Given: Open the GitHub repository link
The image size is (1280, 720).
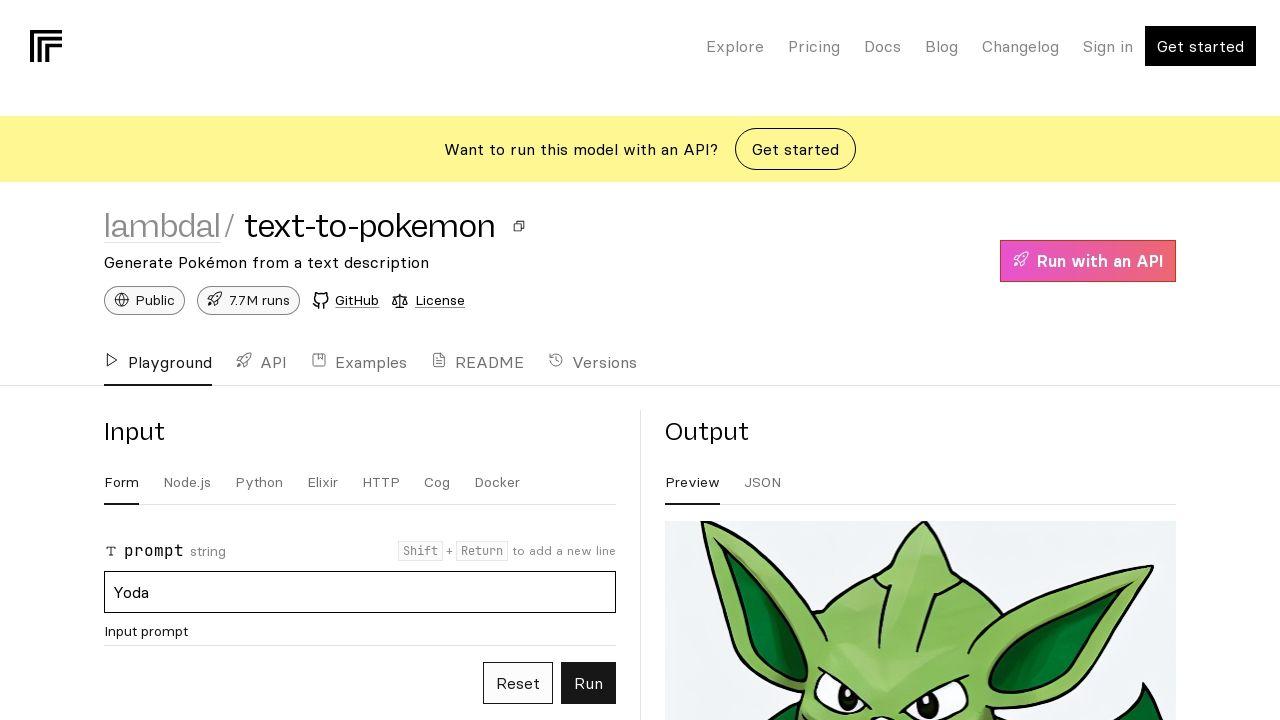Looking at the screenshot, I should [x=356, y=301].
